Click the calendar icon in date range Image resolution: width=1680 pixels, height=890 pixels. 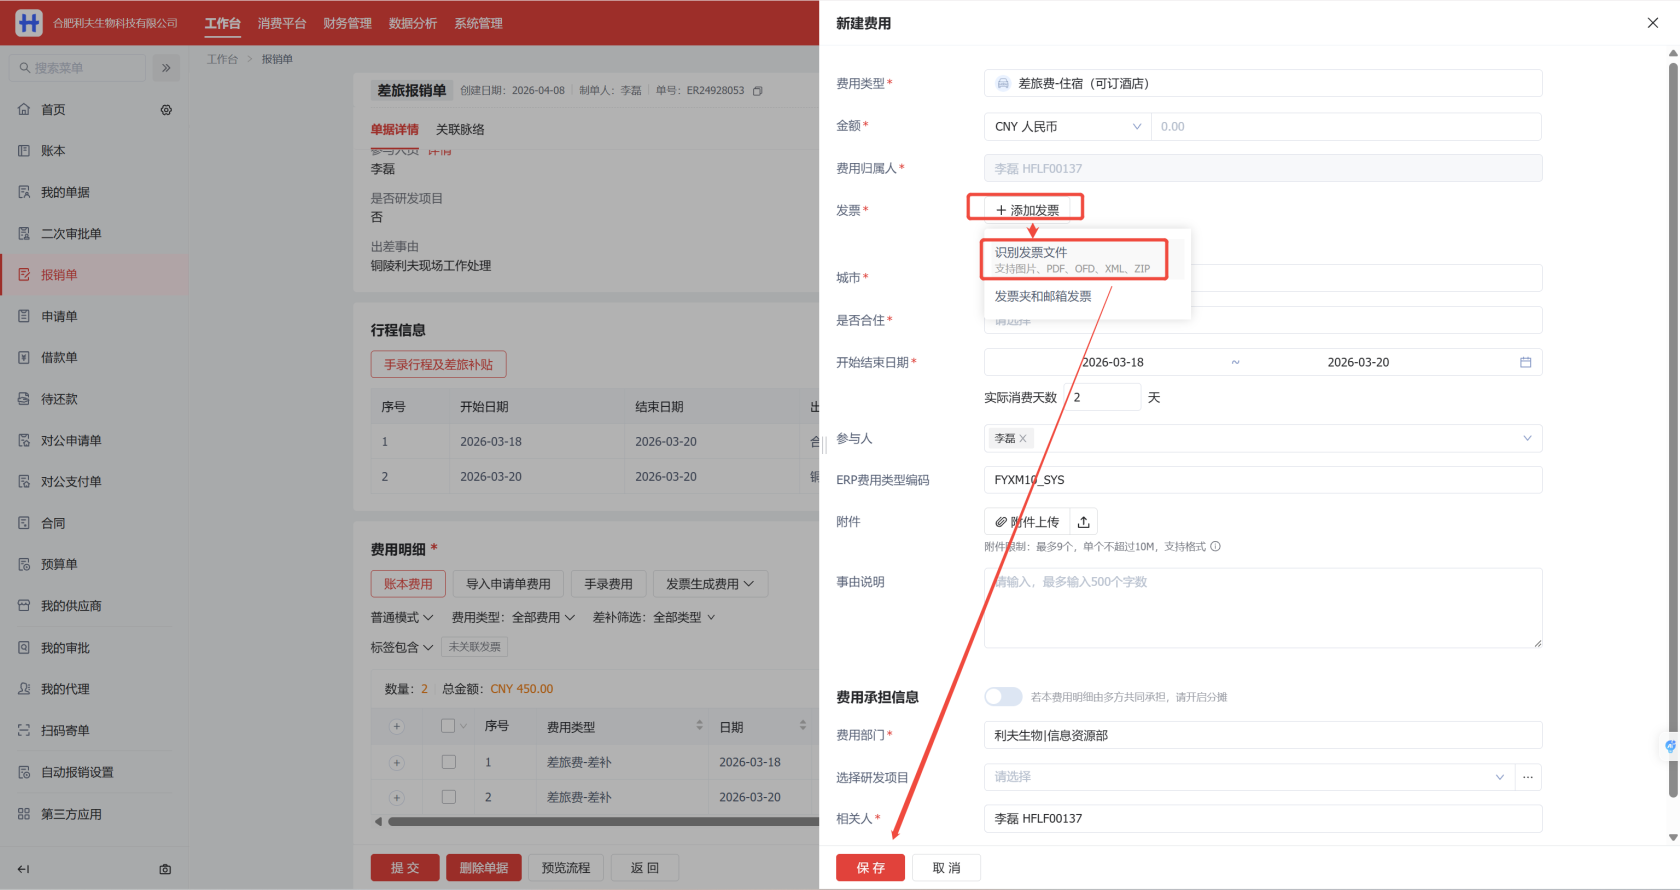(x=1525, y=362)
